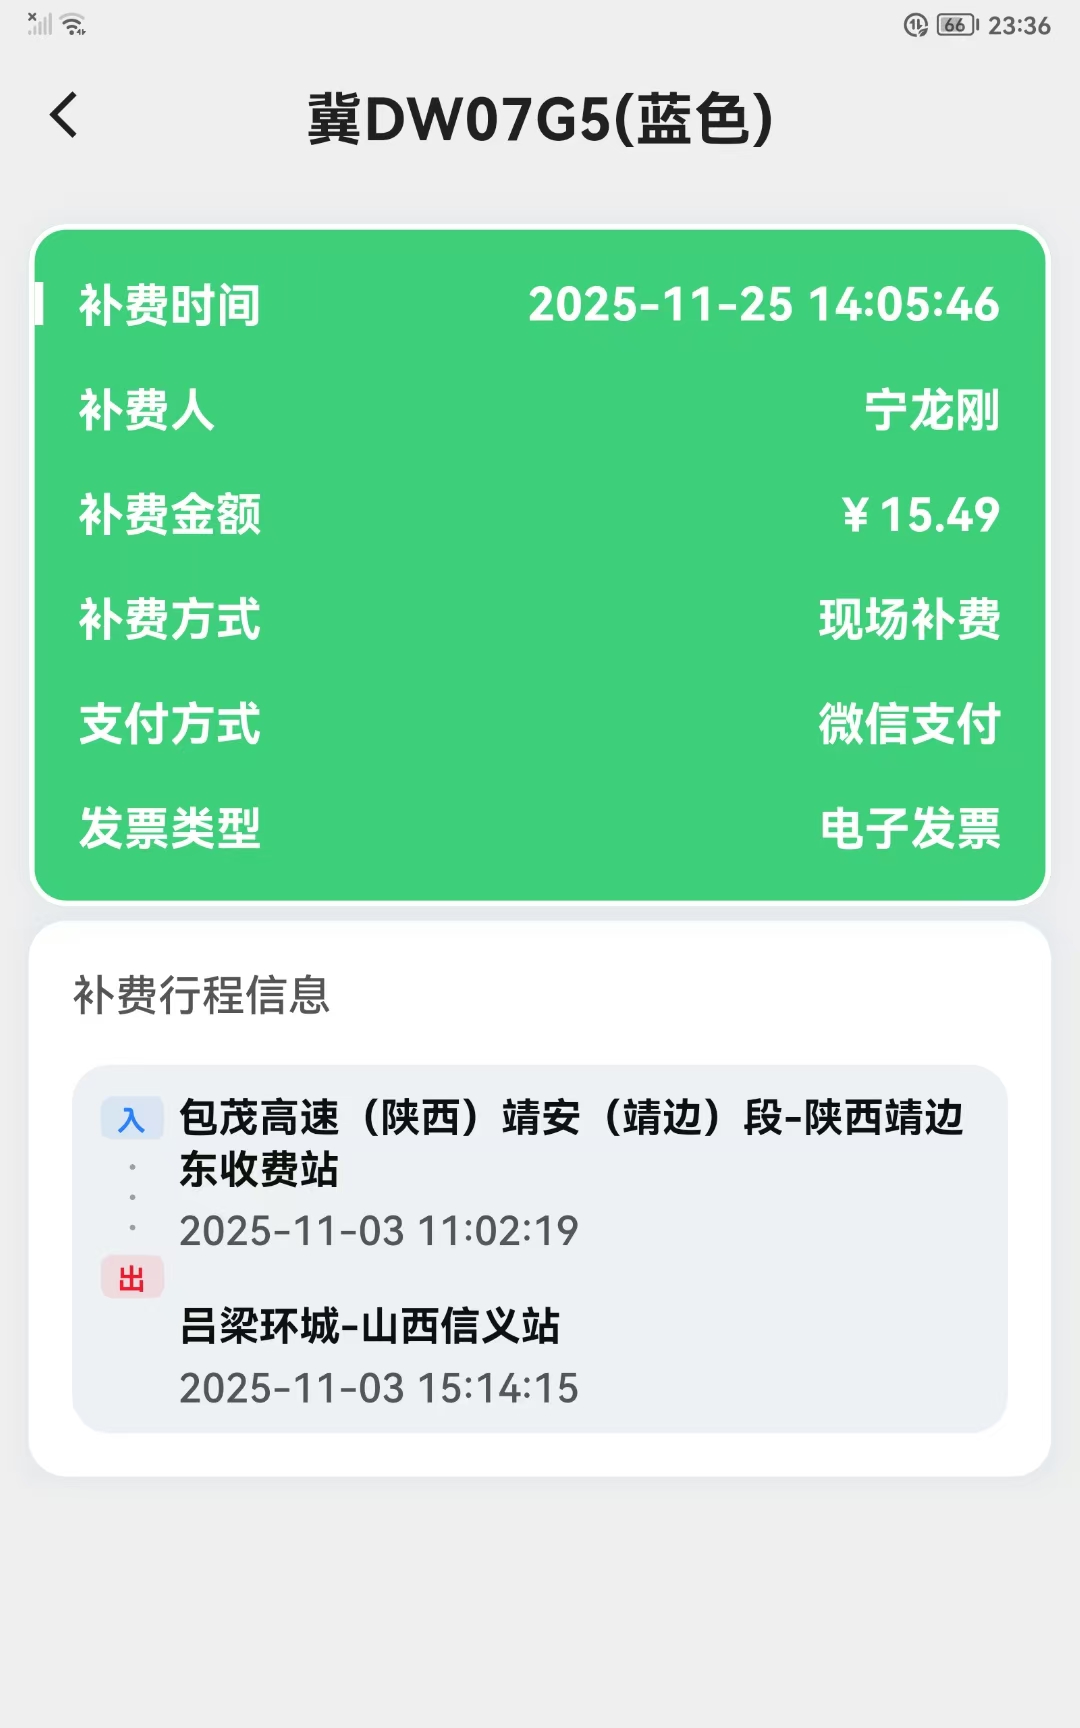Tap the blue 入 entry icon
This screenshot has width=1080, height=1728.
coord(131,1119)
